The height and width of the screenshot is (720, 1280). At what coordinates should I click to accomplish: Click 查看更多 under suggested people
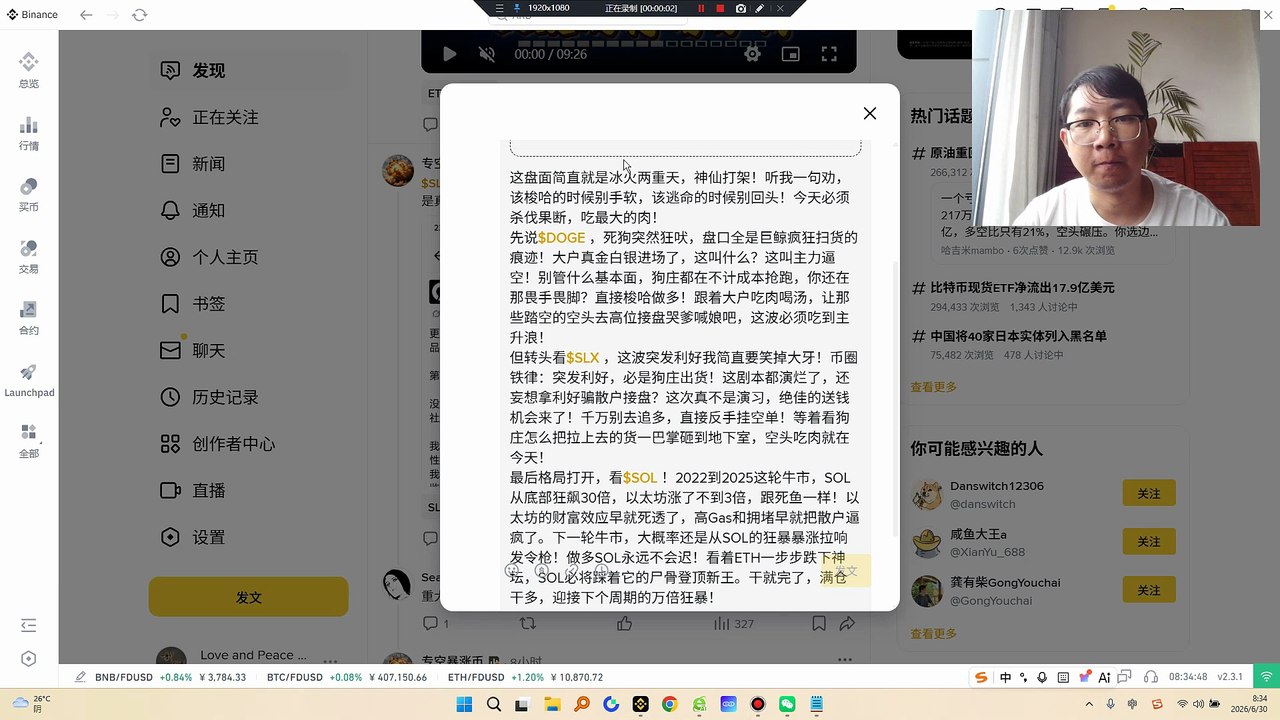tap(933, 634)
